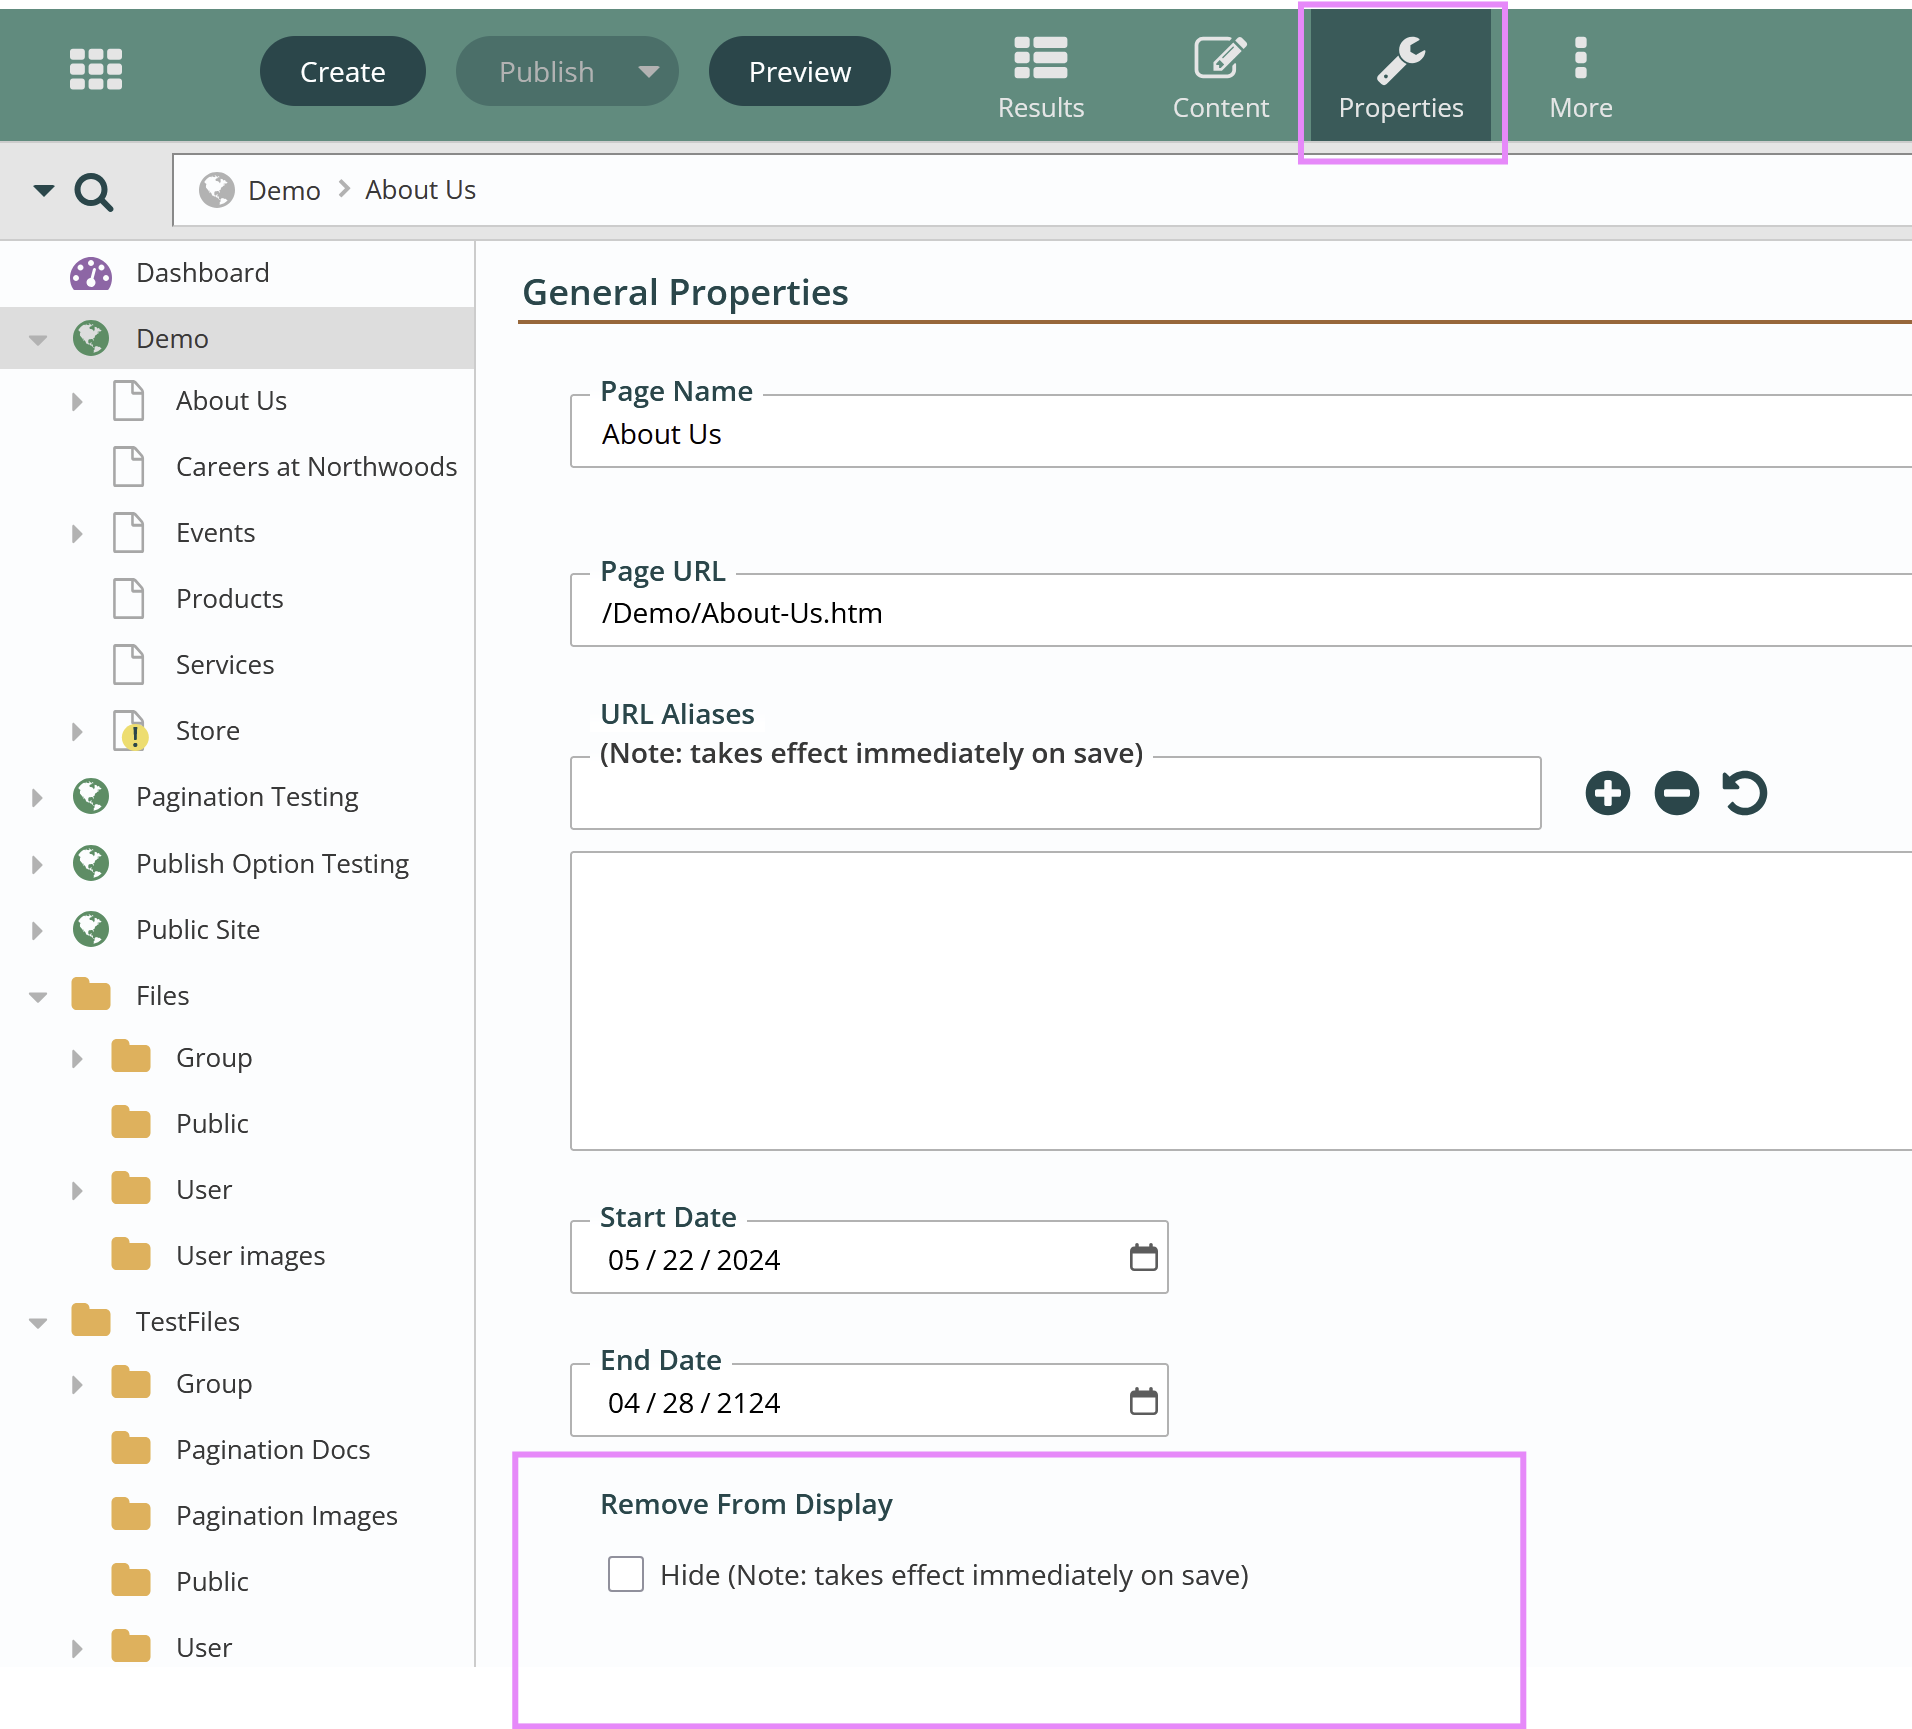Click Public folder icon under Files
Viewport: 1912px width, 1729px height.
point(131,1123)
